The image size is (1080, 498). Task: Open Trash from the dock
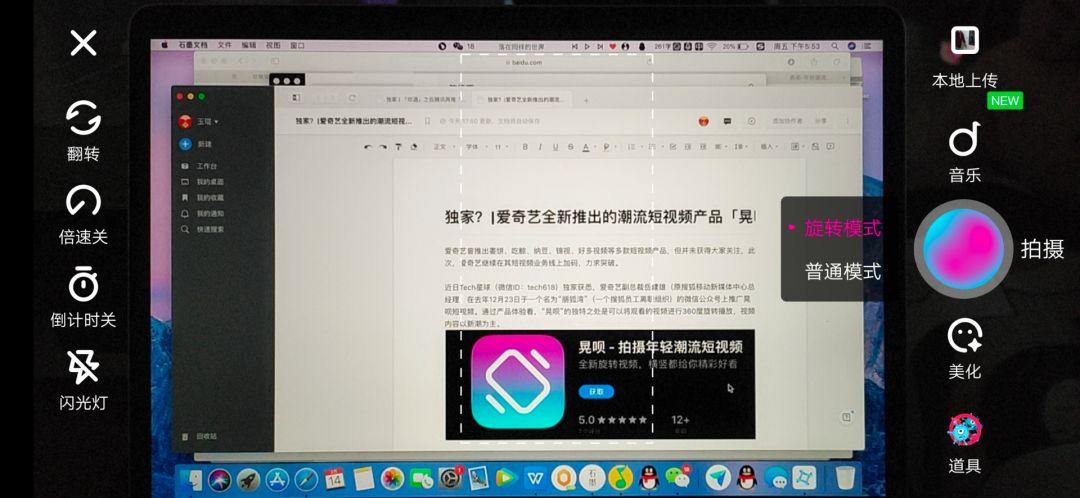coord(845,478)
